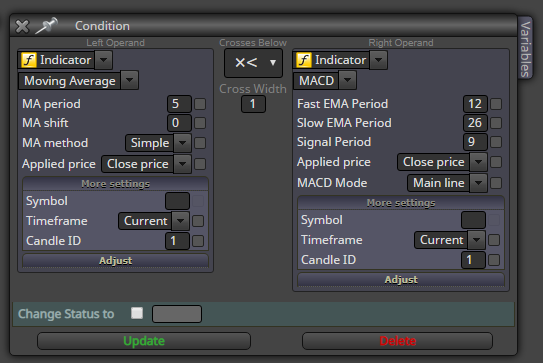This screenshot has height=363, width=543.
Task: Click Right Operand Adjust button
Action: 401,280
